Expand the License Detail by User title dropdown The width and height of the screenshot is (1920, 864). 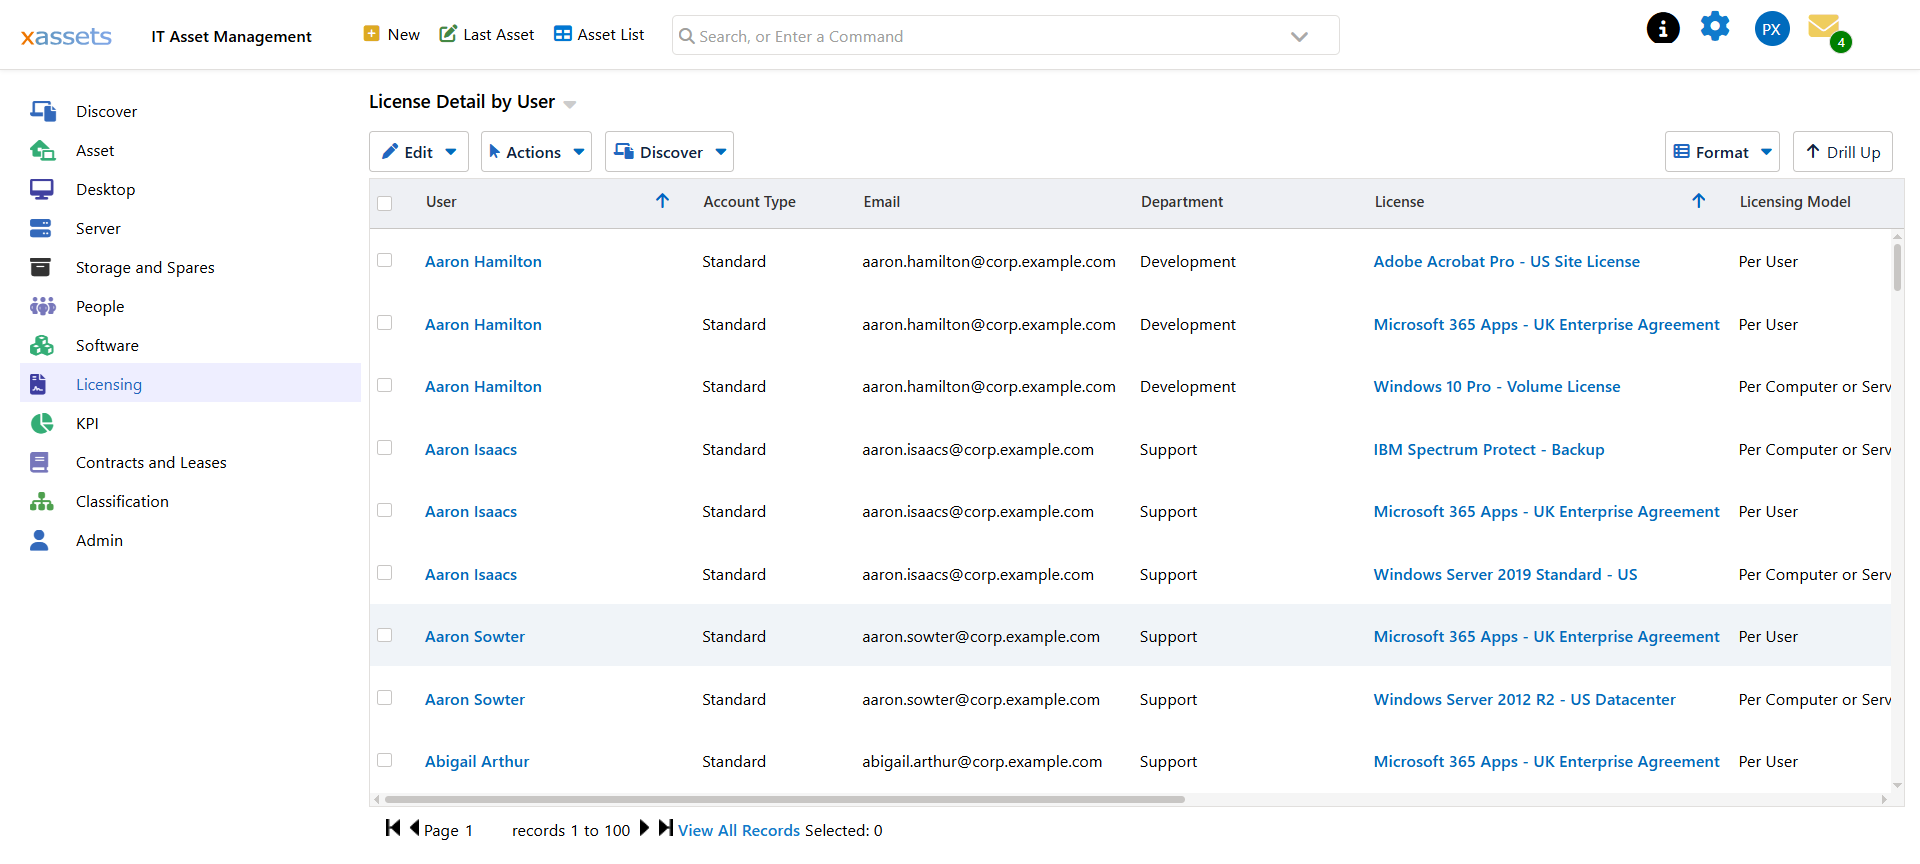(570, 104)
